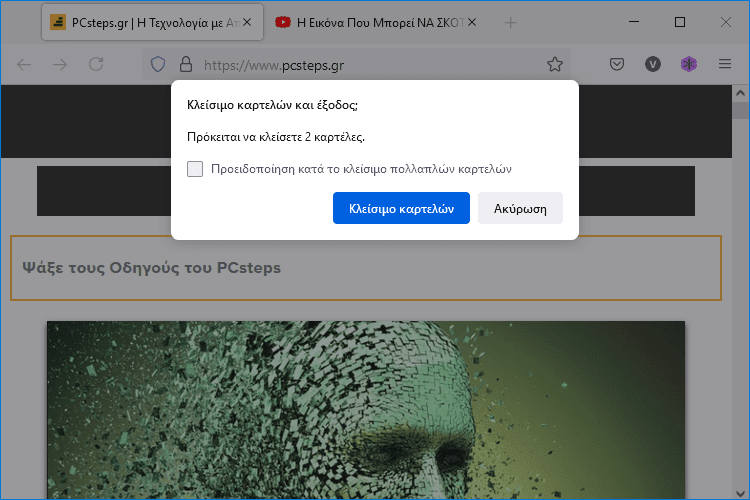The height and width of the screenshot is (500, 750).
Task: Close the Firefox window
Action: (726, 22)
